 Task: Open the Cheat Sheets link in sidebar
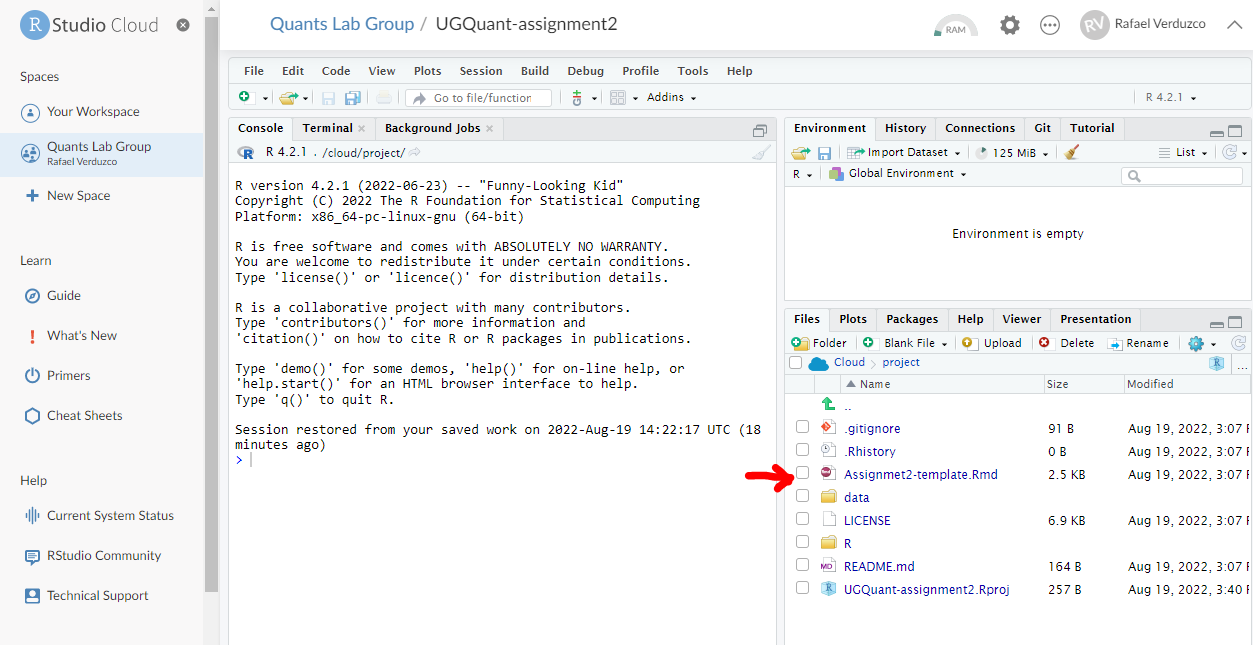pos(84,416)
